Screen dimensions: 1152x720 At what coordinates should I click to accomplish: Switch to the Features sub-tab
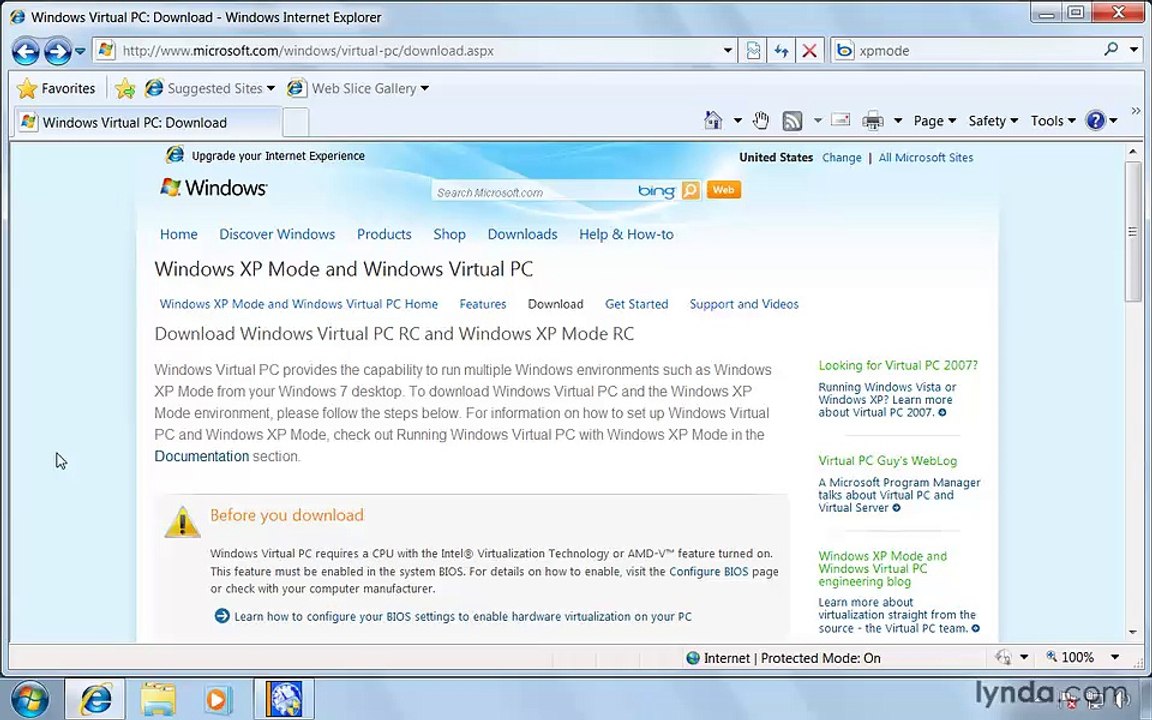(x=483, y=304)
